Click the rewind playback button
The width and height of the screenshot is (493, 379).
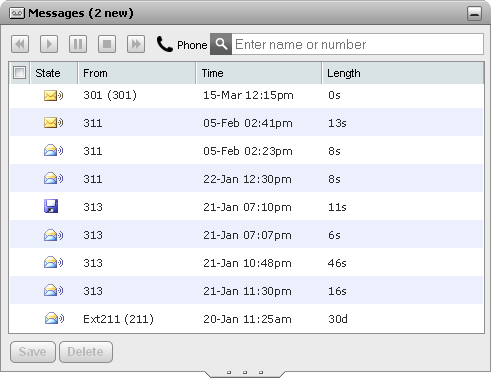(x=20, y=44)
